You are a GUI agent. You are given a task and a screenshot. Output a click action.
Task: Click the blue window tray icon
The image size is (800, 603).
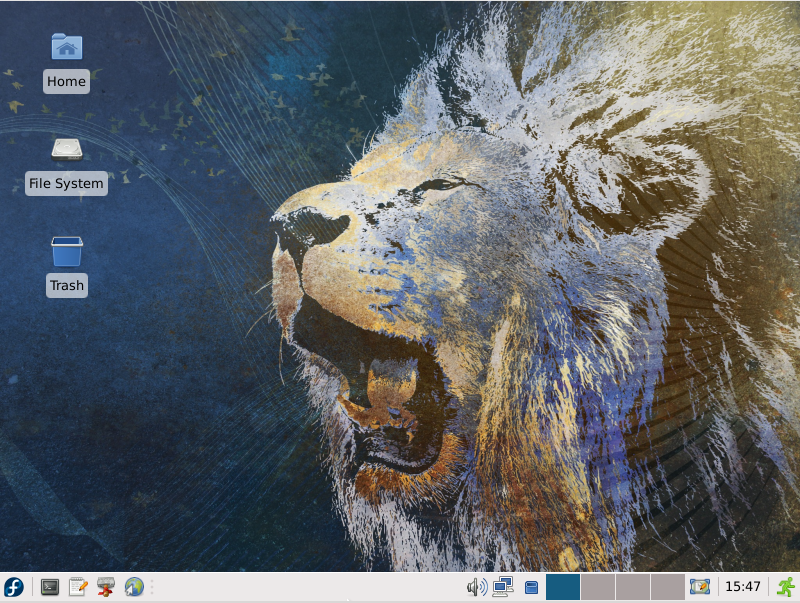(531, 588)
